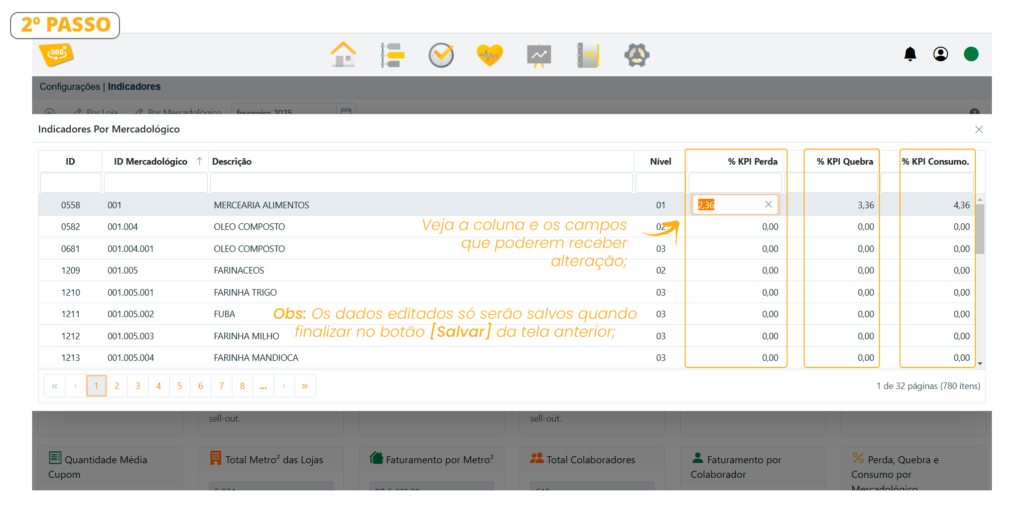The width and height of the screenshot is (1024, 523).
Task: Open the user profile icon
Action: 940,54
